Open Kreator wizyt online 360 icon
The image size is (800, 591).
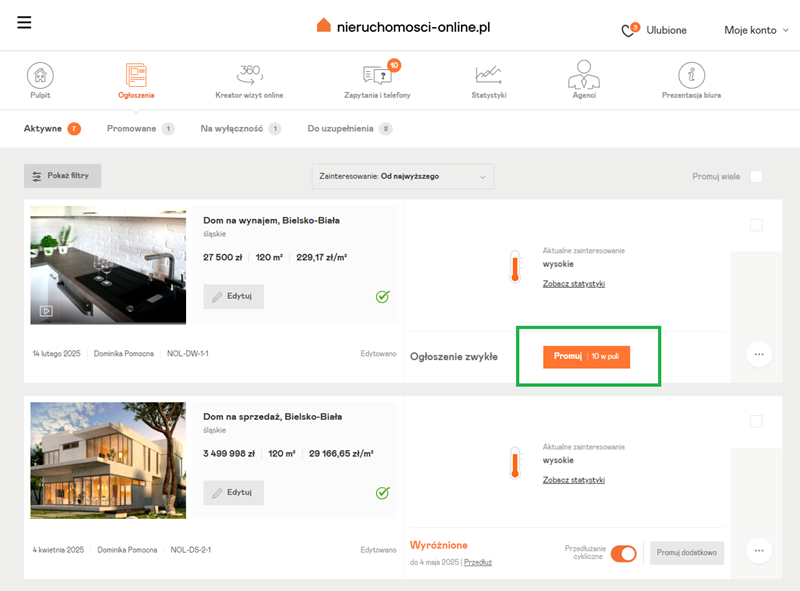click(249, 75)
